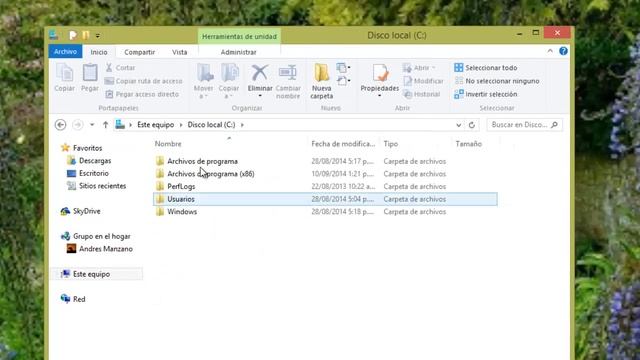The width and height of the screenshot is (640, 360).
Task: Click the Cortar scissors button
Action: tap(120, 68)
